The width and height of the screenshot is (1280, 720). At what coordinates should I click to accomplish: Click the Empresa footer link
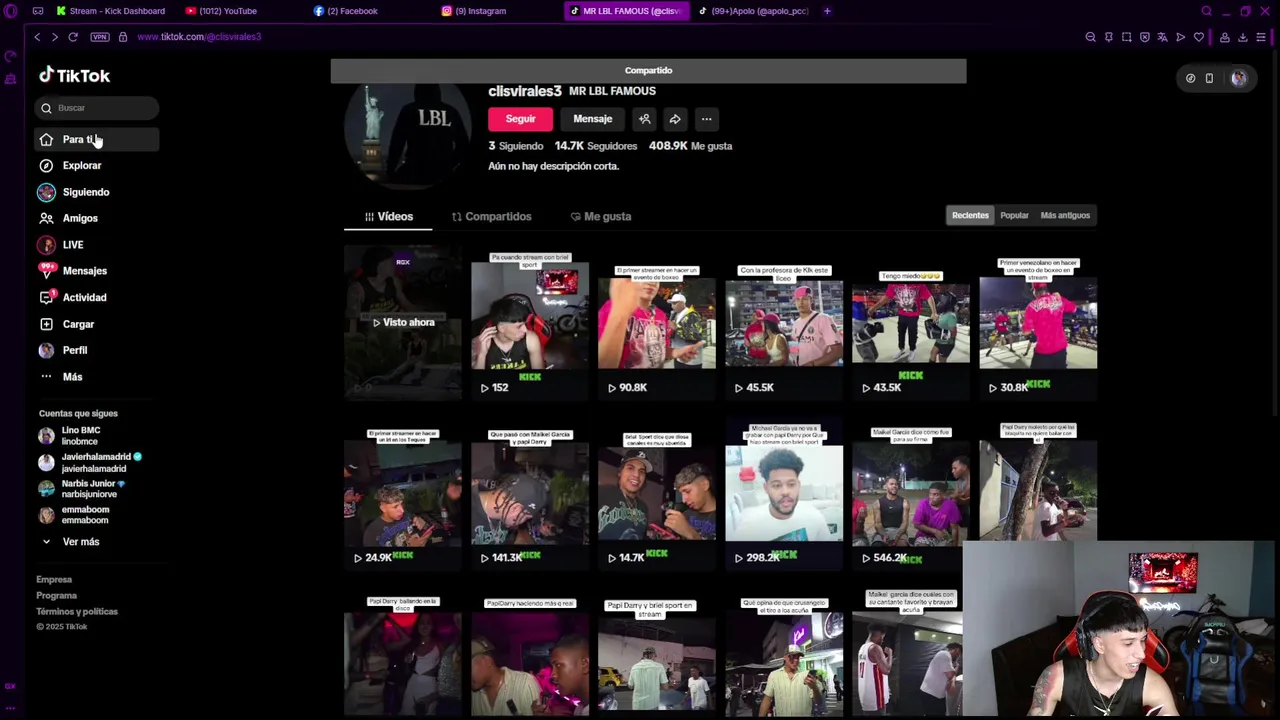coord(54,579)
